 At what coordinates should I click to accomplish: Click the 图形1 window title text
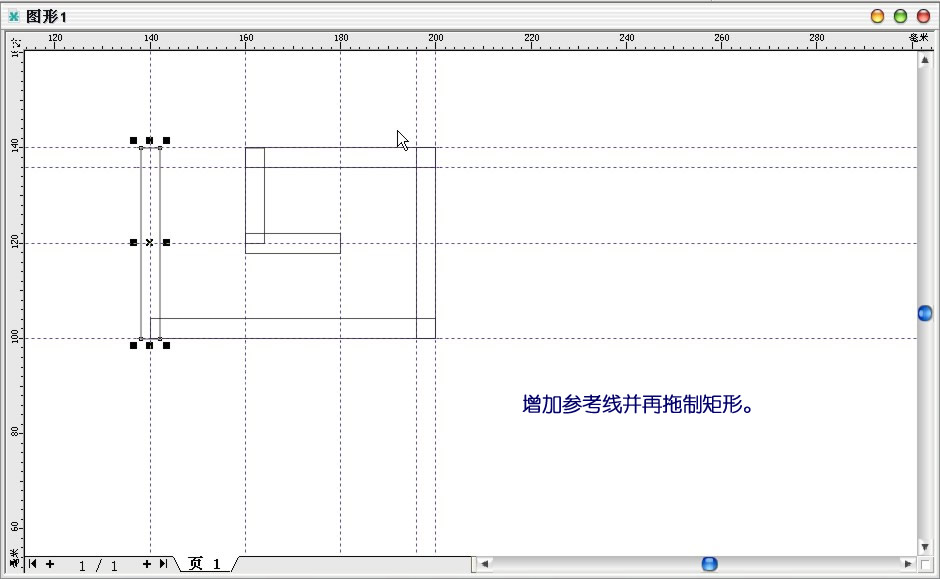[x=46, y=17]
